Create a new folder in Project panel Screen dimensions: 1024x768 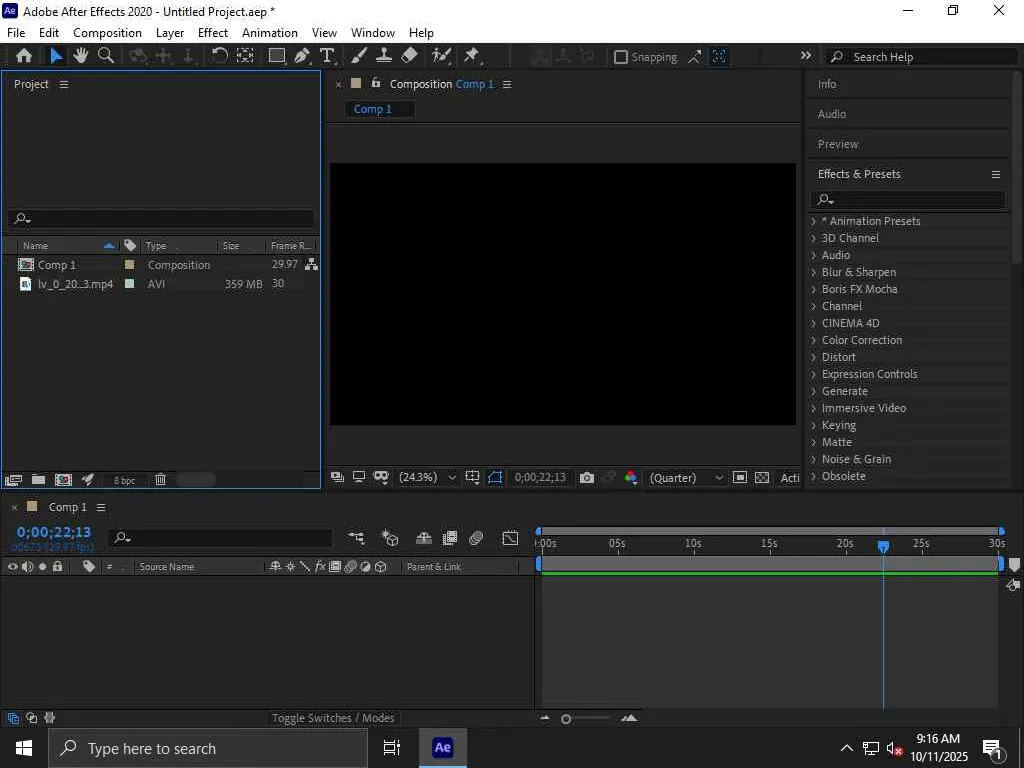[39, 480]
